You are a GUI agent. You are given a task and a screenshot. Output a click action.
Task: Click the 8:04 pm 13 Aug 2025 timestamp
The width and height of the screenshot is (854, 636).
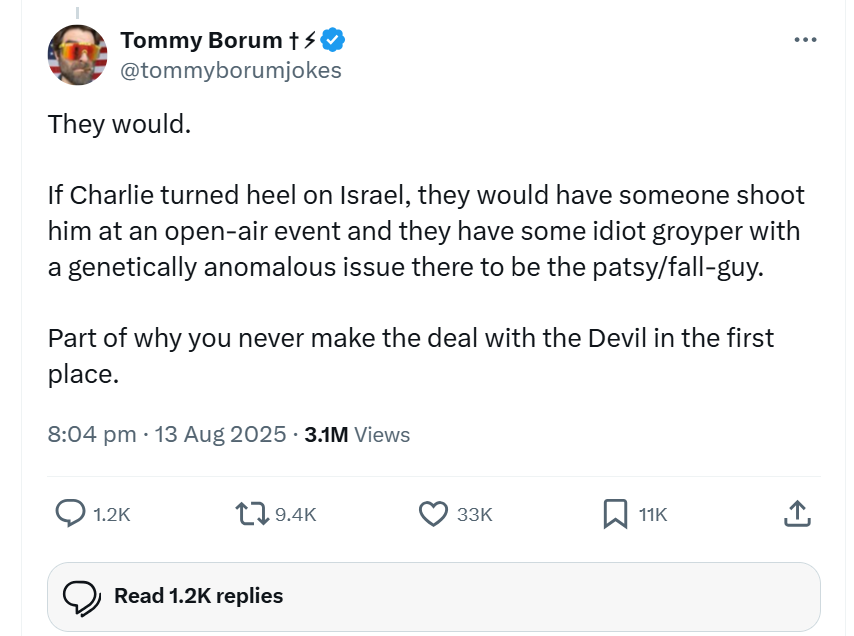(x=166, y=435)
